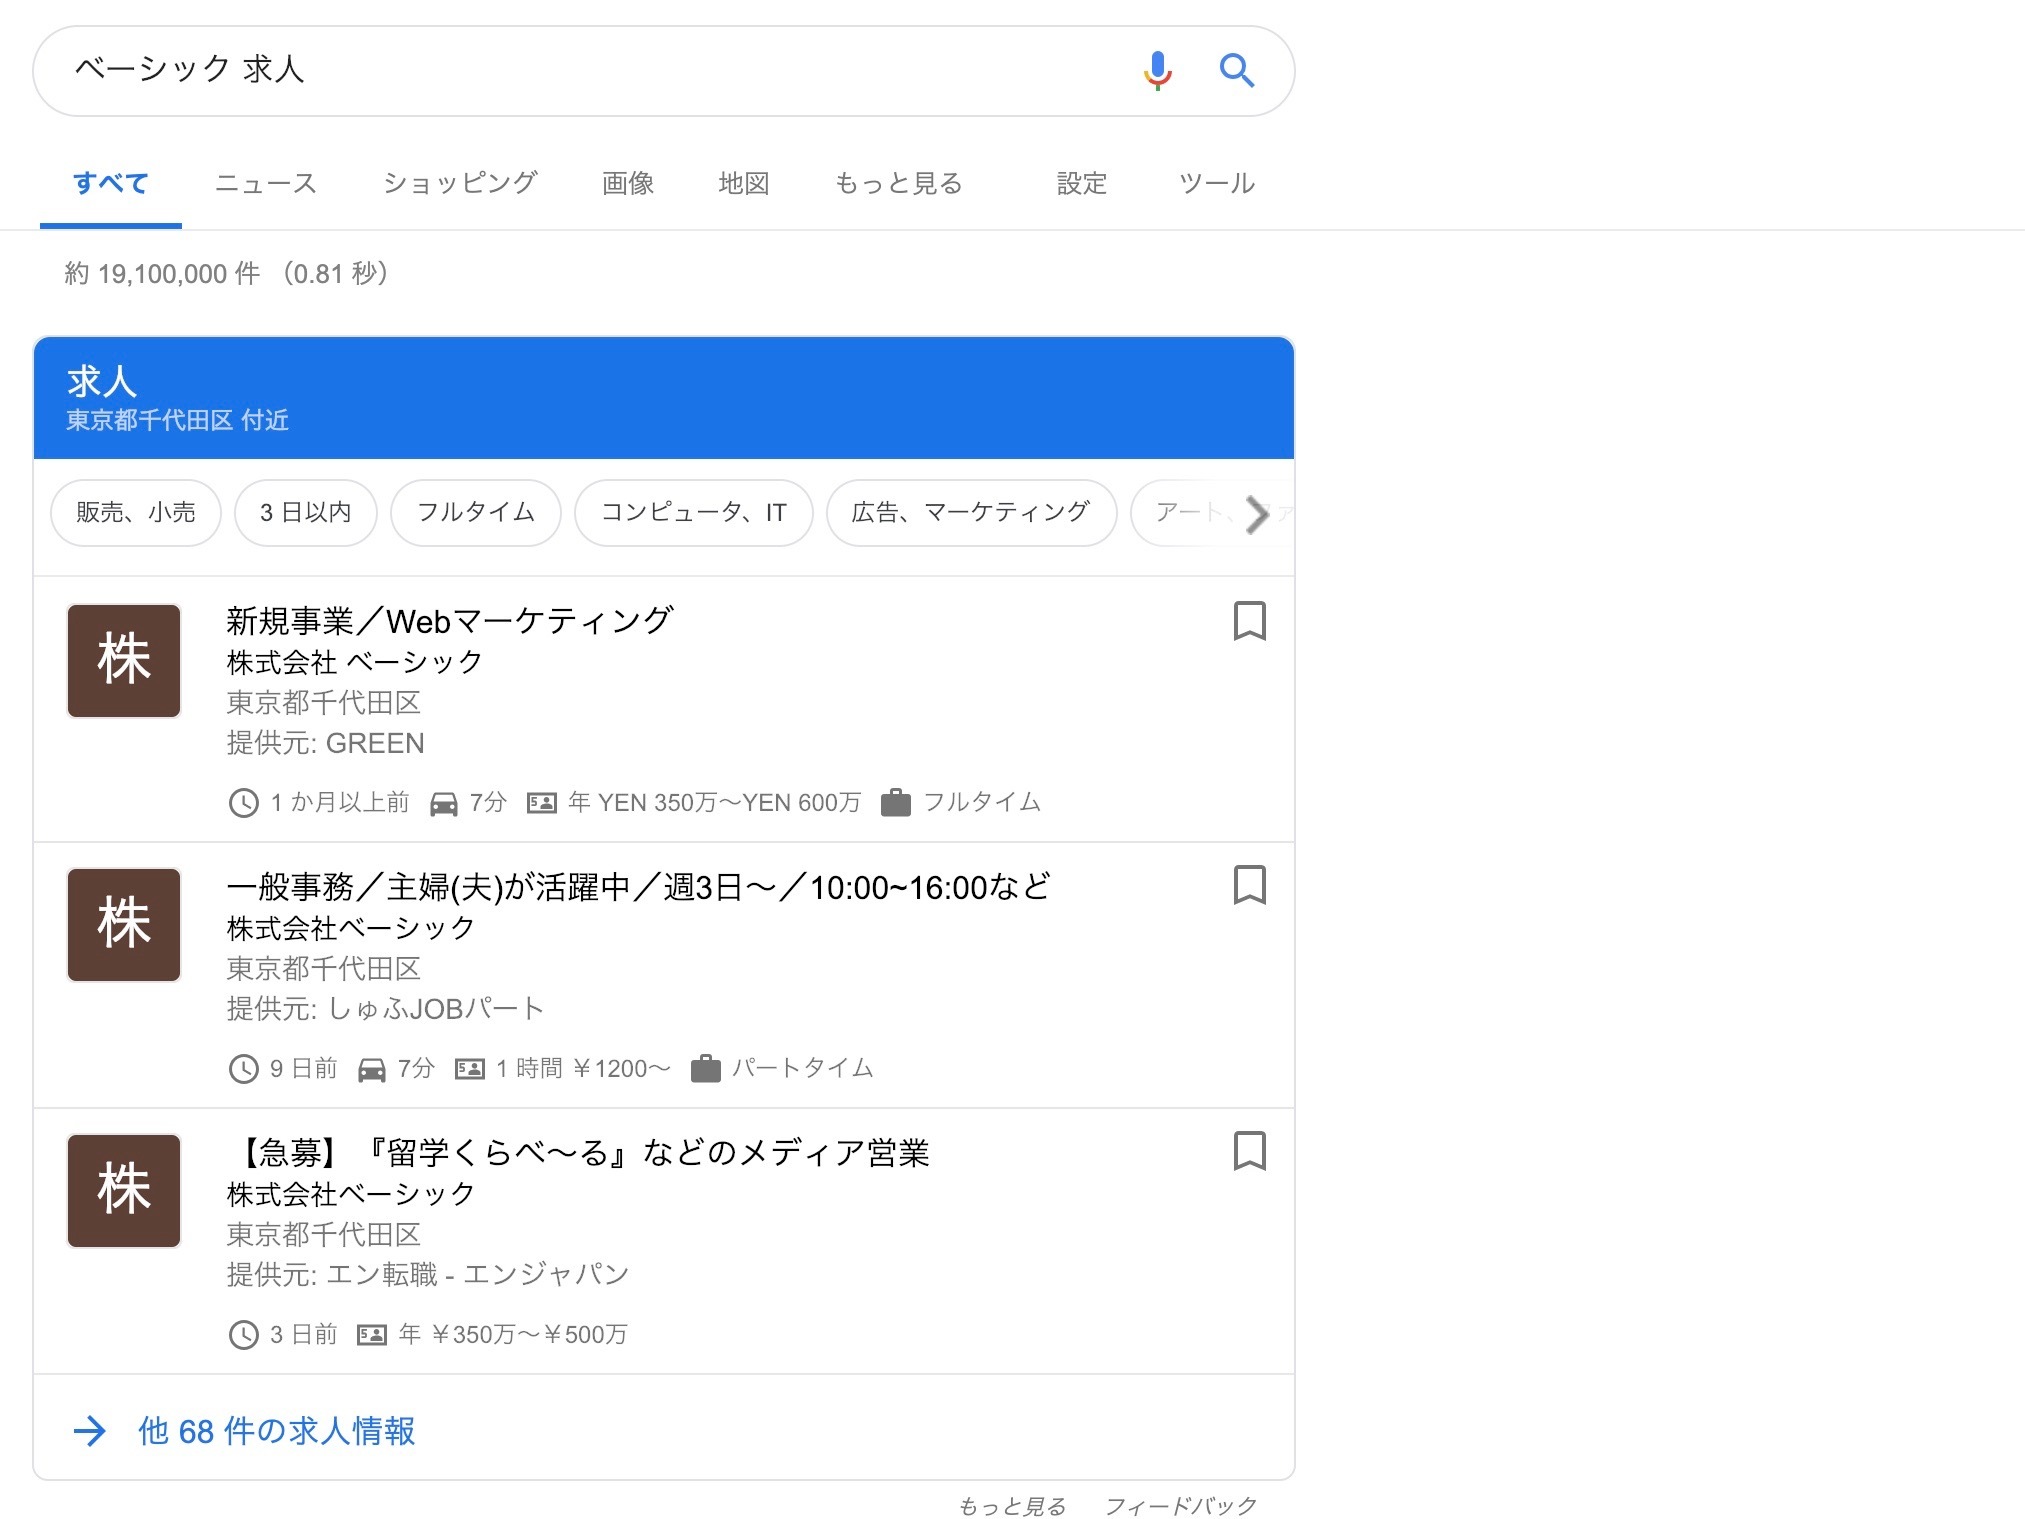Click 提供元: しゅふJOBパート text

385,1009
